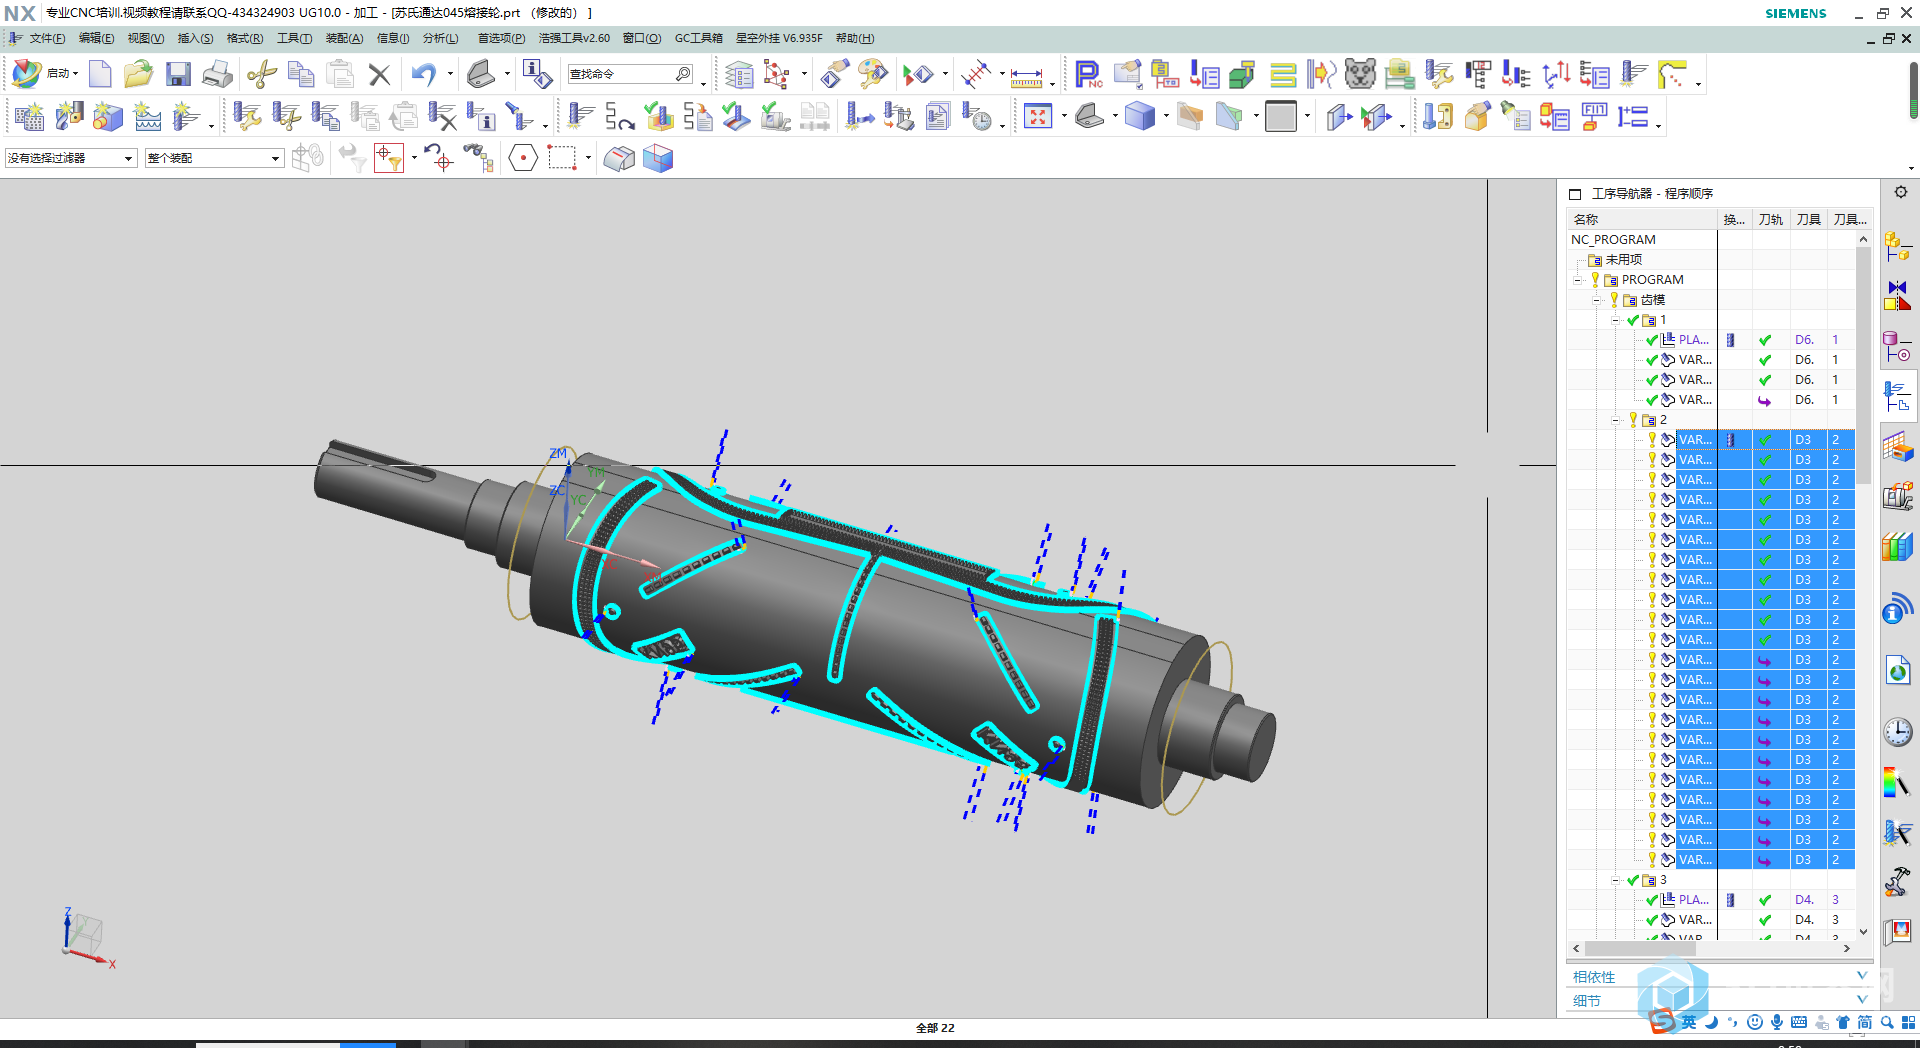Click the navigator scroll up arrow
The width and height of the screenshot is (1920, 1048).
(1863, 239)
